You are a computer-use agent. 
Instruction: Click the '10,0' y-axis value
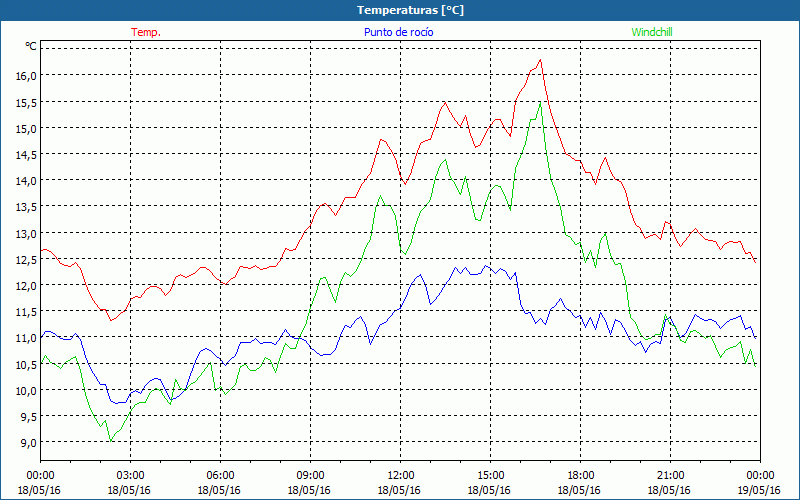coord(27,390)
